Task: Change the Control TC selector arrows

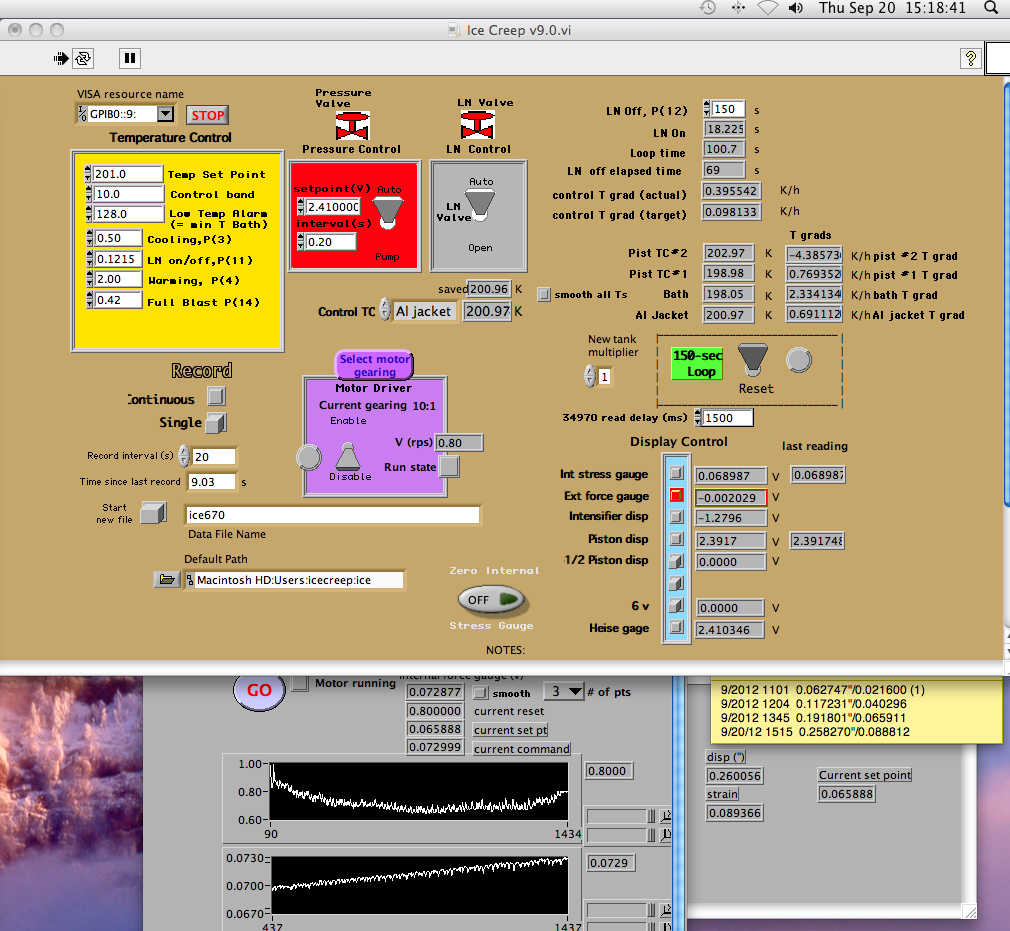Action: click(x=385, y=312)
